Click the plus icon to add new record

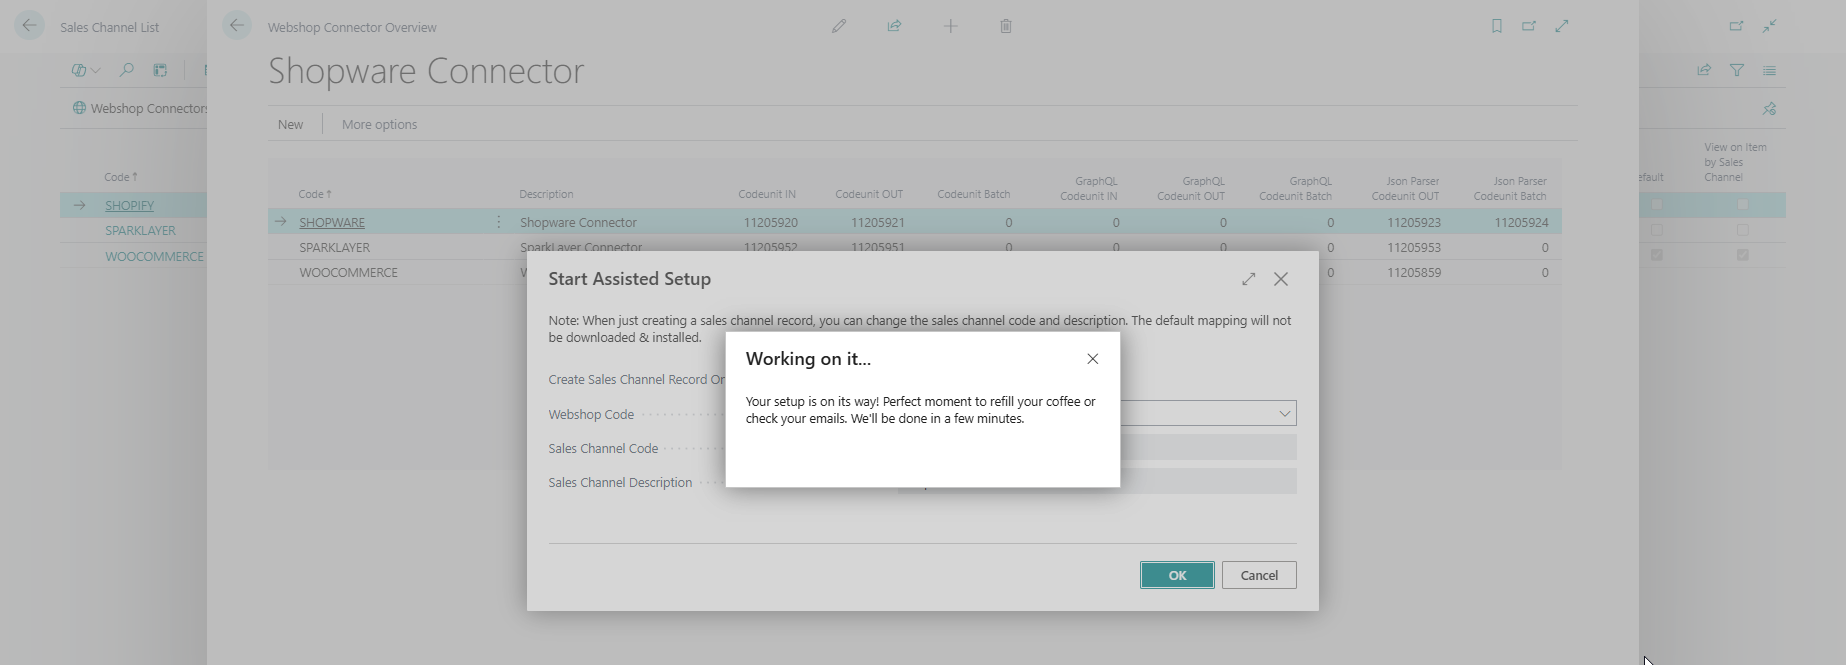(950, 26)
